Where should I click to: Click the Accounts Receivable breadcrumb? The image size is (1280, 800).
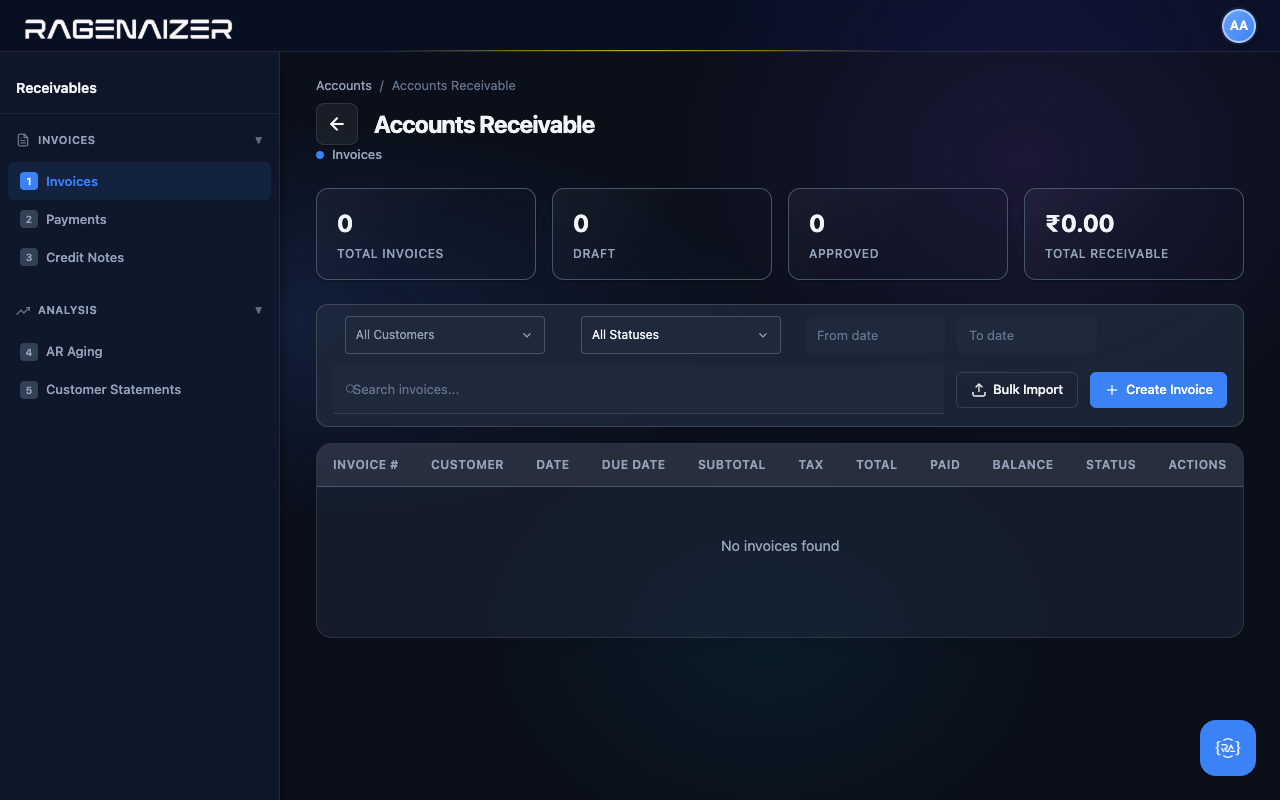[454, 85]
